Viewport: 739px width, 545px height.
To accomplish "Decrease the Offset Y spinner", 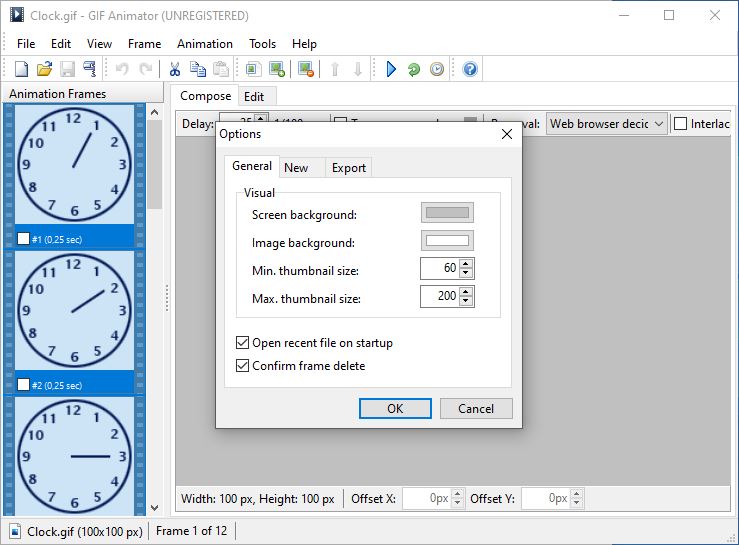I will [577, 503].
